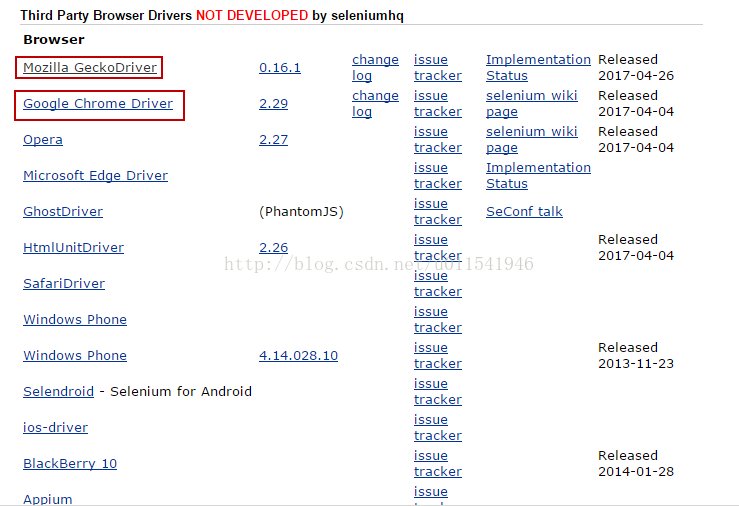This screenshot has height=506, width=739.
Task: Open Implementation Status for Microsoft Edge Driver
Action: (x=538, y=175)
